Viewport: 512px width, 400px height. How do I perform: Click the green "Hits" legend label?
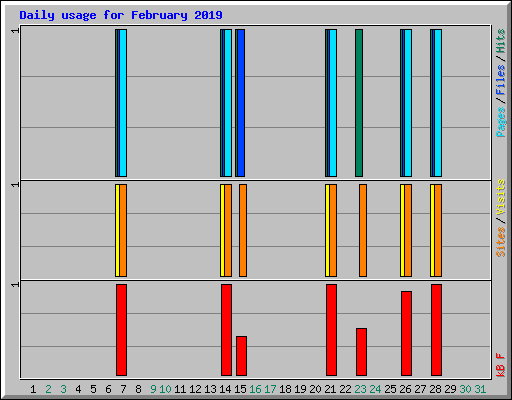click(x=501, y=41)
